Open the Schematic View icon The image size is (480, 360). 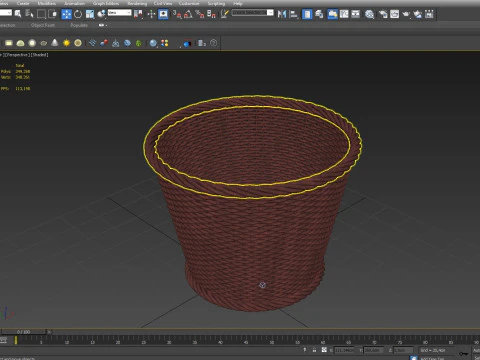356,14
